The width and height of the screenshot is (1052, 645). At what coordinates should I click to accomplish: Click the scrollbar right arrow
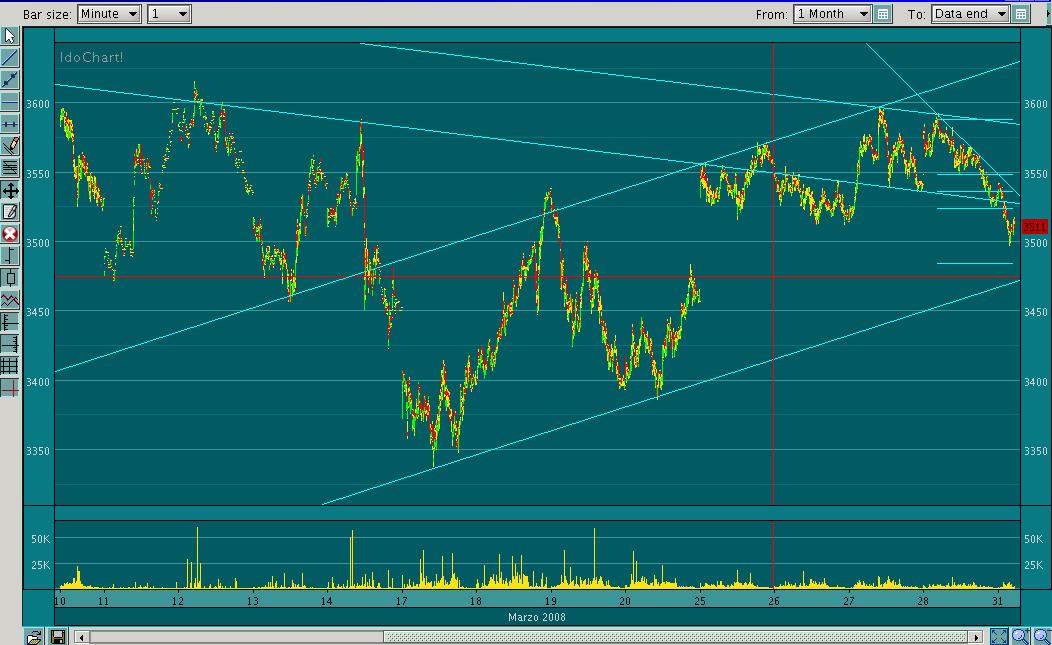[976, 637]
